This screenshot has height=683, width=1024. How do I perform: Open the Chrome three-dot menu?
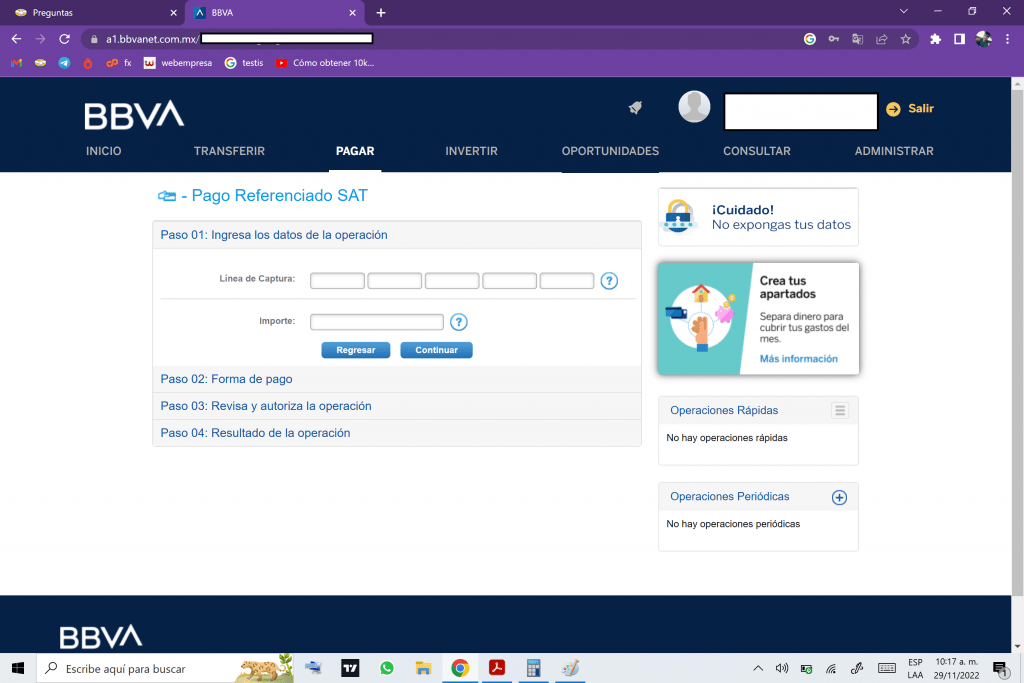click(1008, 39)
